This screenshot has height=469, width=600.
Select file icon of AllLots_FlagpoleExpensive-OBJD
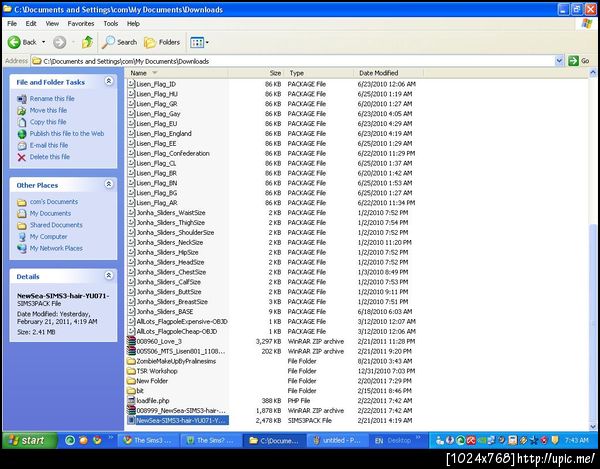(x=131, y=322)
